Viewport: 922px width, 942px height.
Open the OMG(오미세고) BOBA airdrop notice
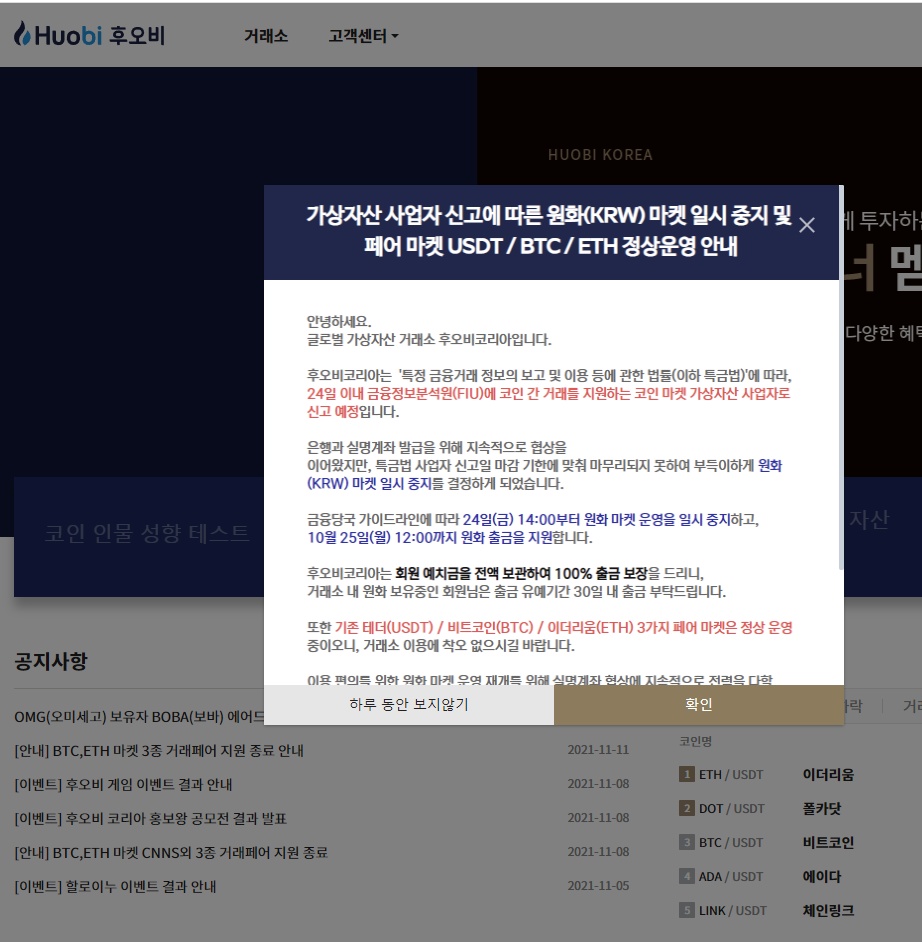pos(139,717)
